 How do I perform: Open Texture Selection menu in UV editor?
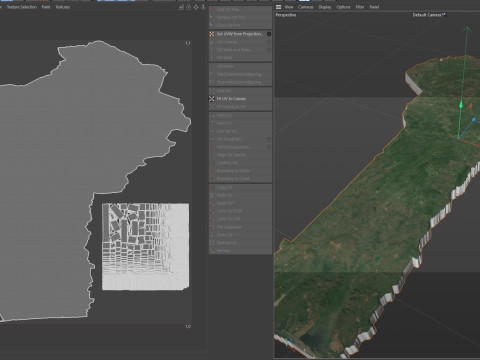[22, 7]
